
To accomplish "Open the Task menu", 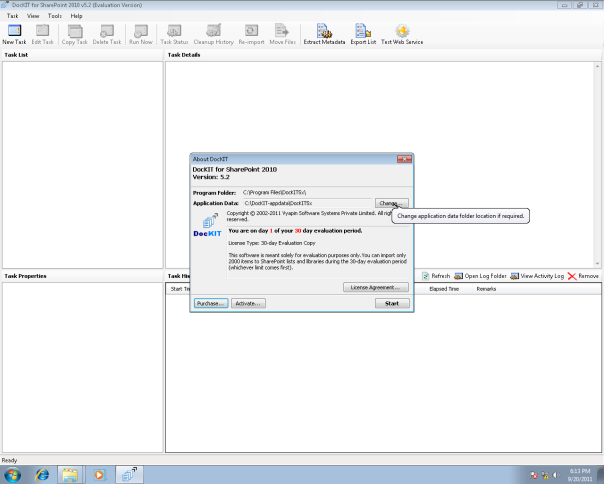I will pos(12,16).
